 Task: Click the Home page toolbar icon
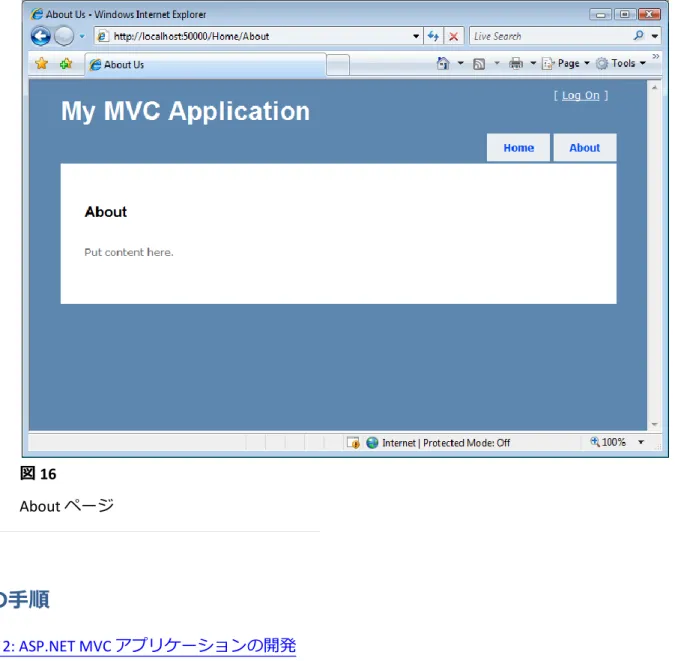[443, 63]
